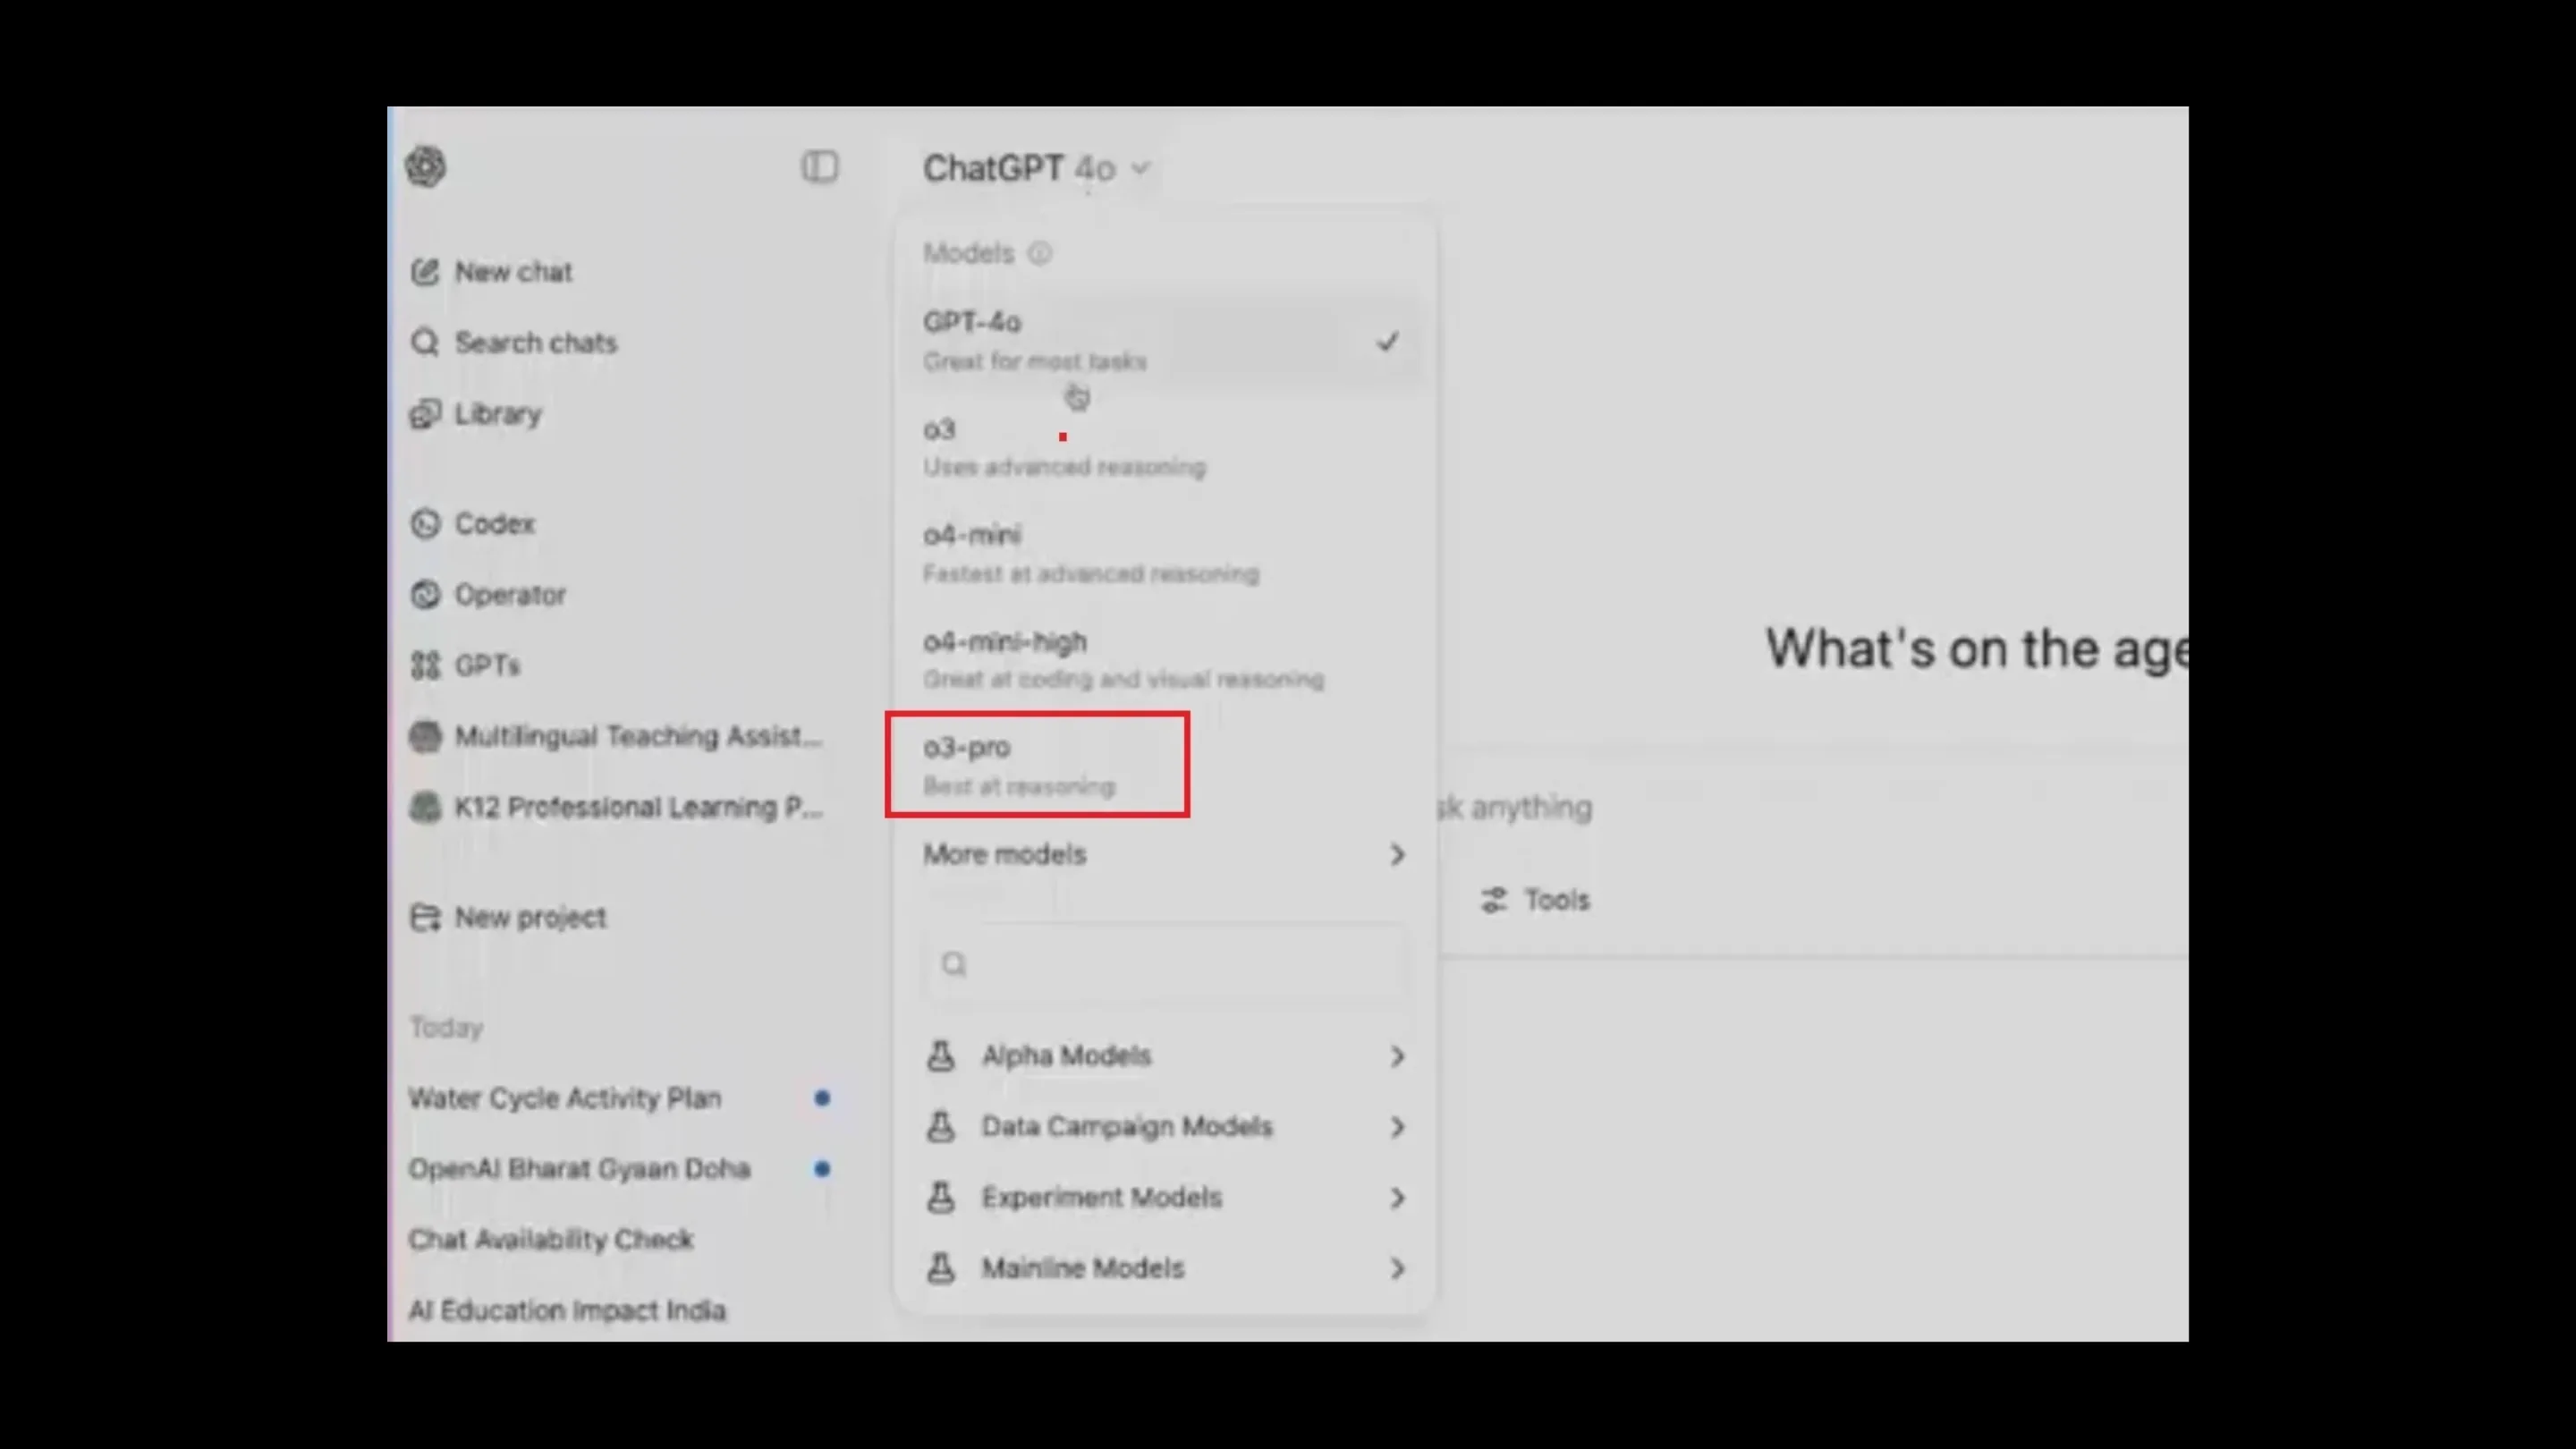Click the Library icon
Image resolution: width=2576 pixels, height=1449 pixels.
click(x=425, y=414)
